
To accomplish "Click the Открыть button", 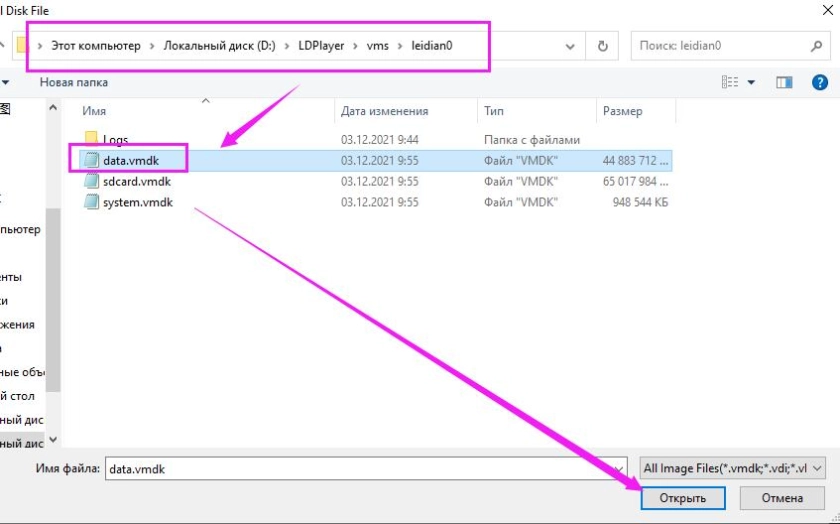I will (682, 498).
